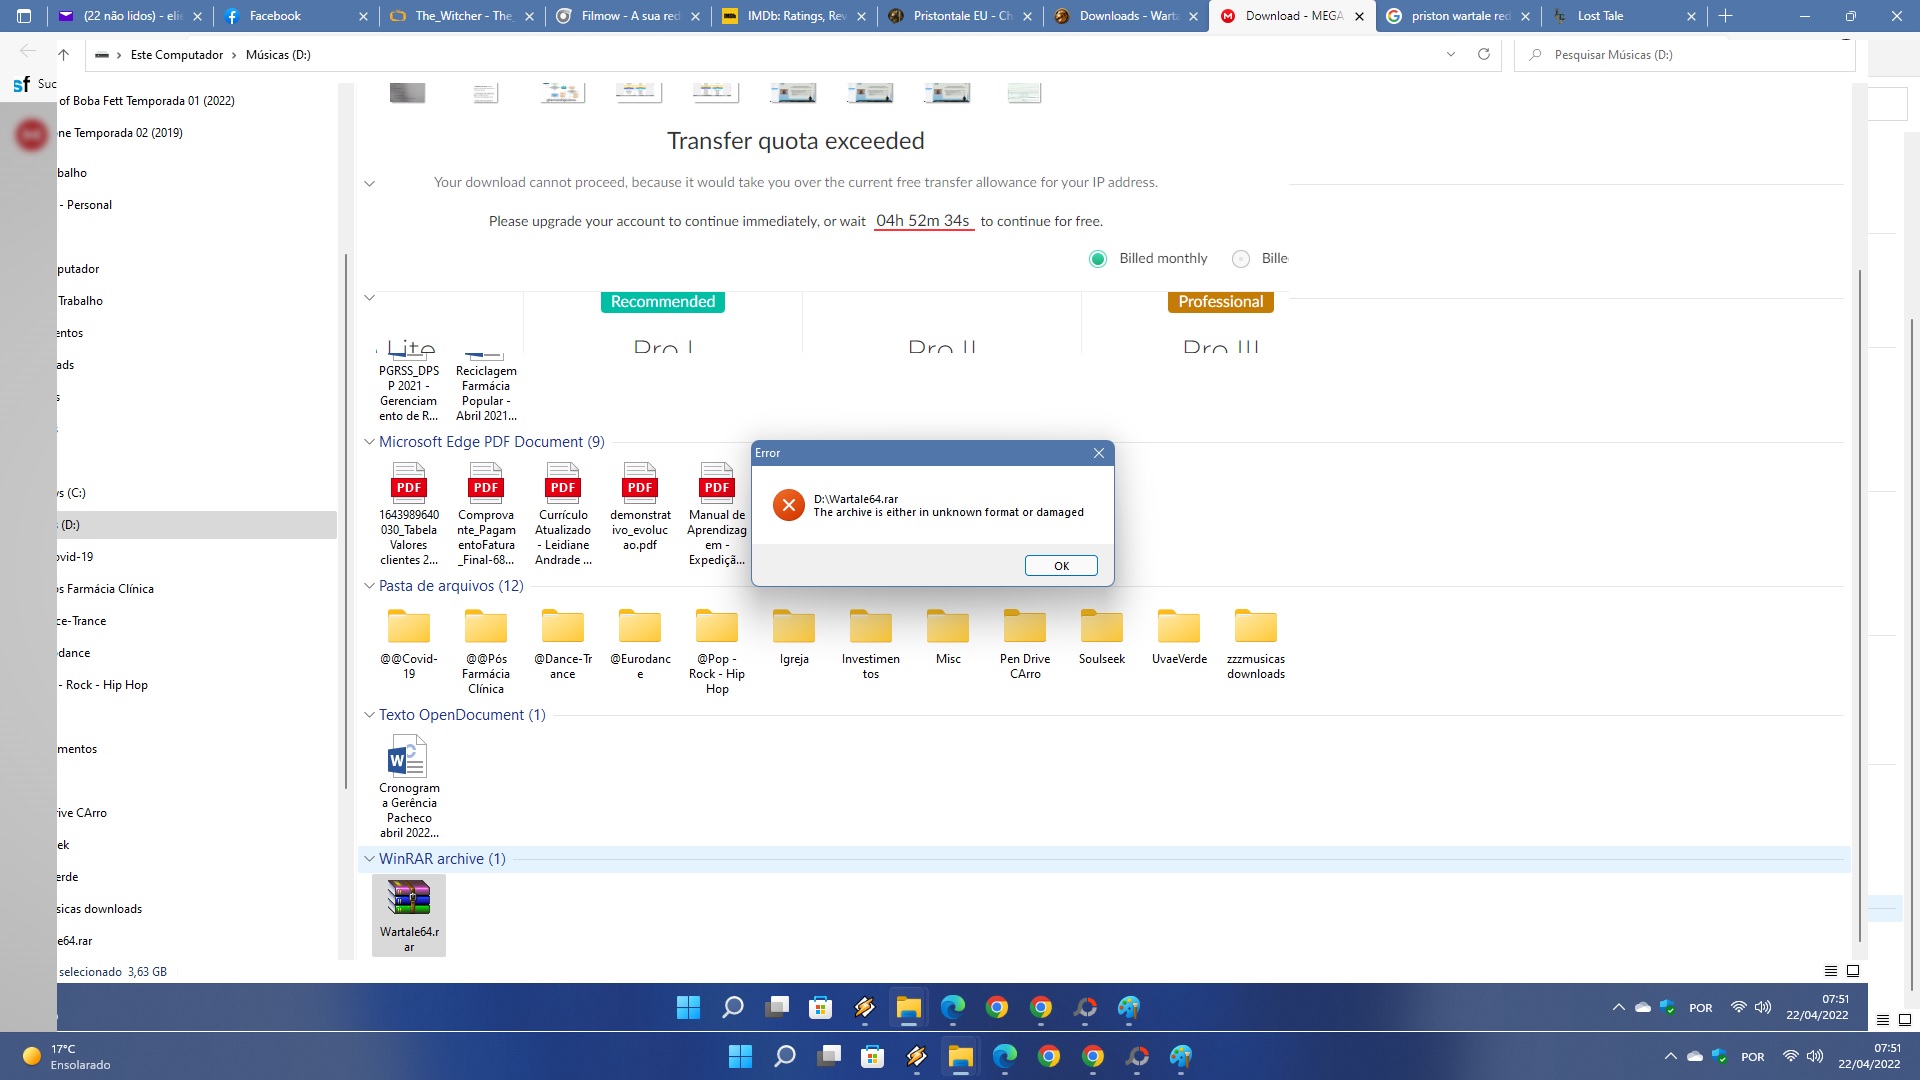
Task: Collapse the Texto OpenDocument group
Action: tap(369, 715)
